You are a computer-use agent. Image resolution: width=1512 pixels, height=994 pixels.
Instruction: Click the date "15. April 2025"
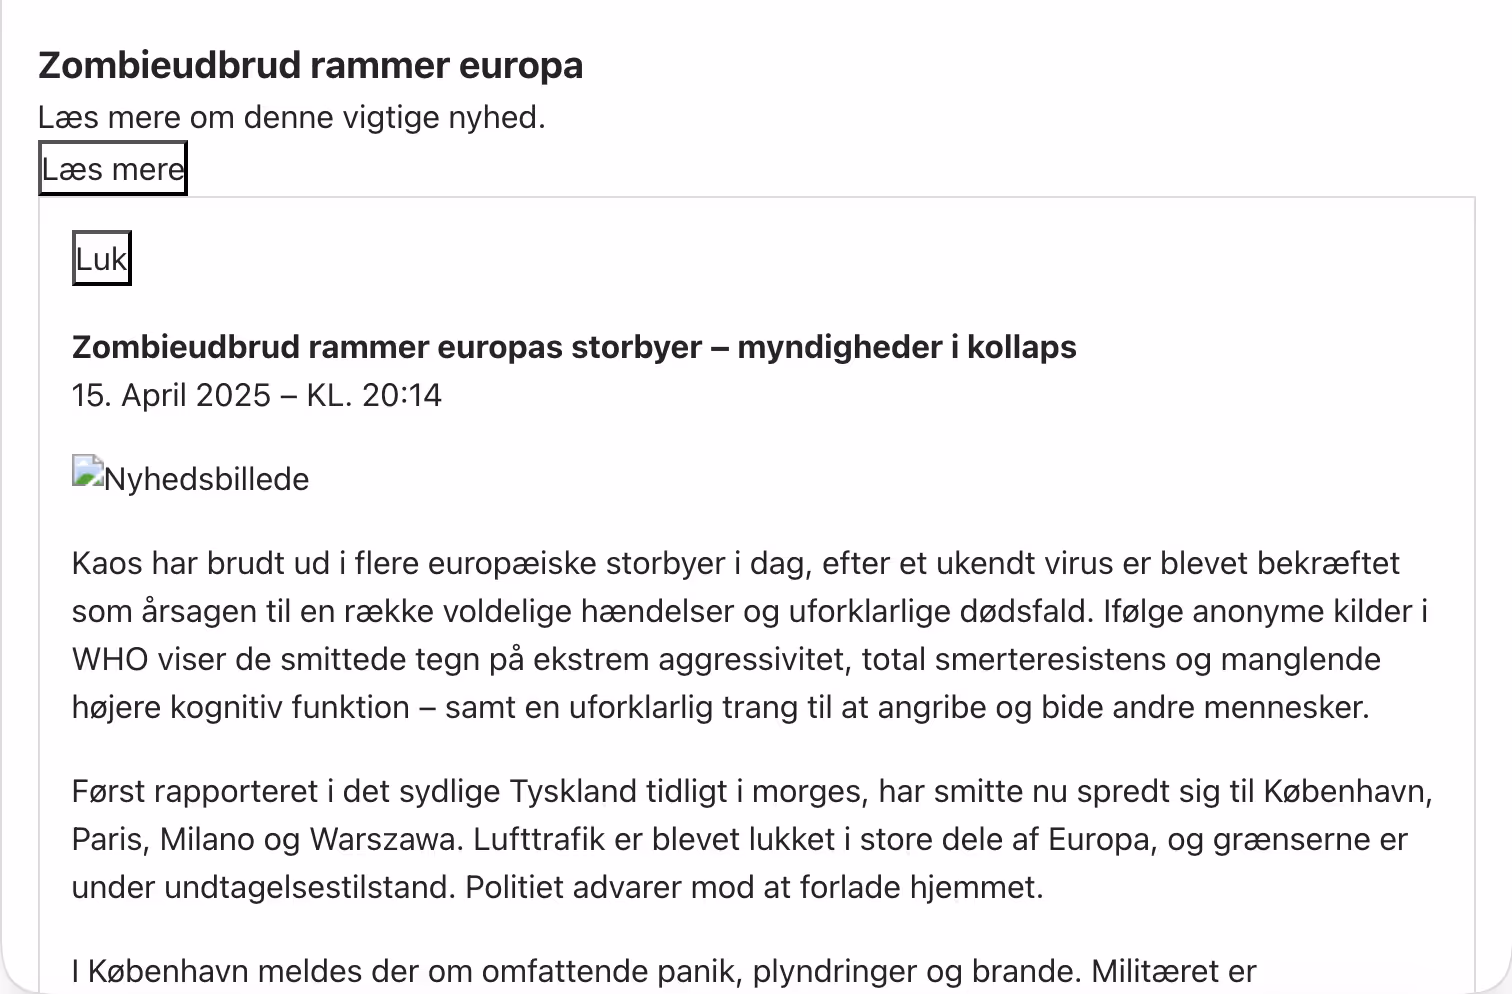point(171,395)
